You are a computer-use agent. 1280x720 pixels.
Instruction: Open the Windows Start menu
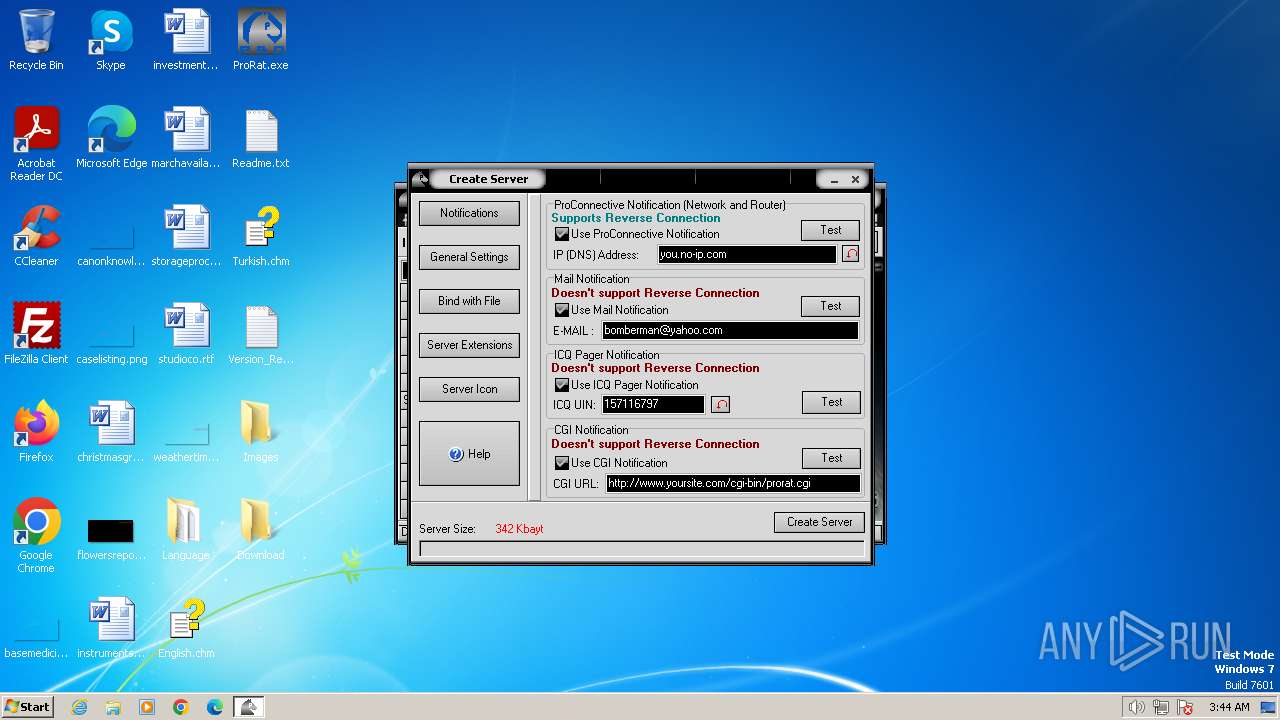[28, 706]
